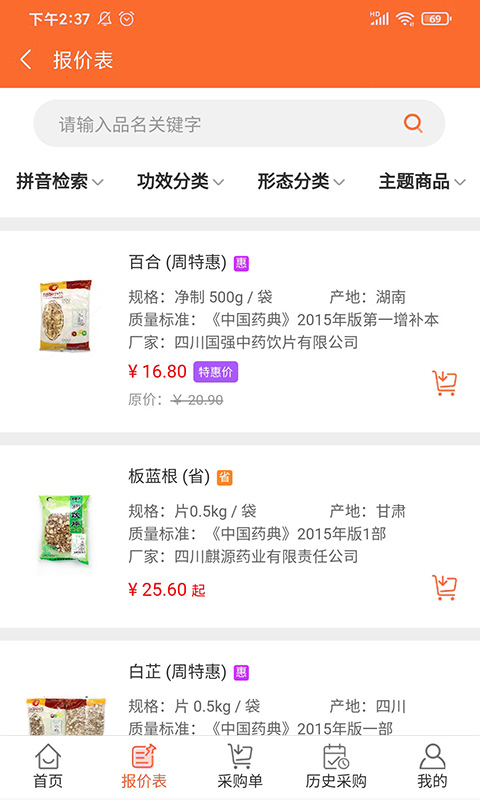Open 我的 profile icon
The image size is (480, 800).
(432, 766)
